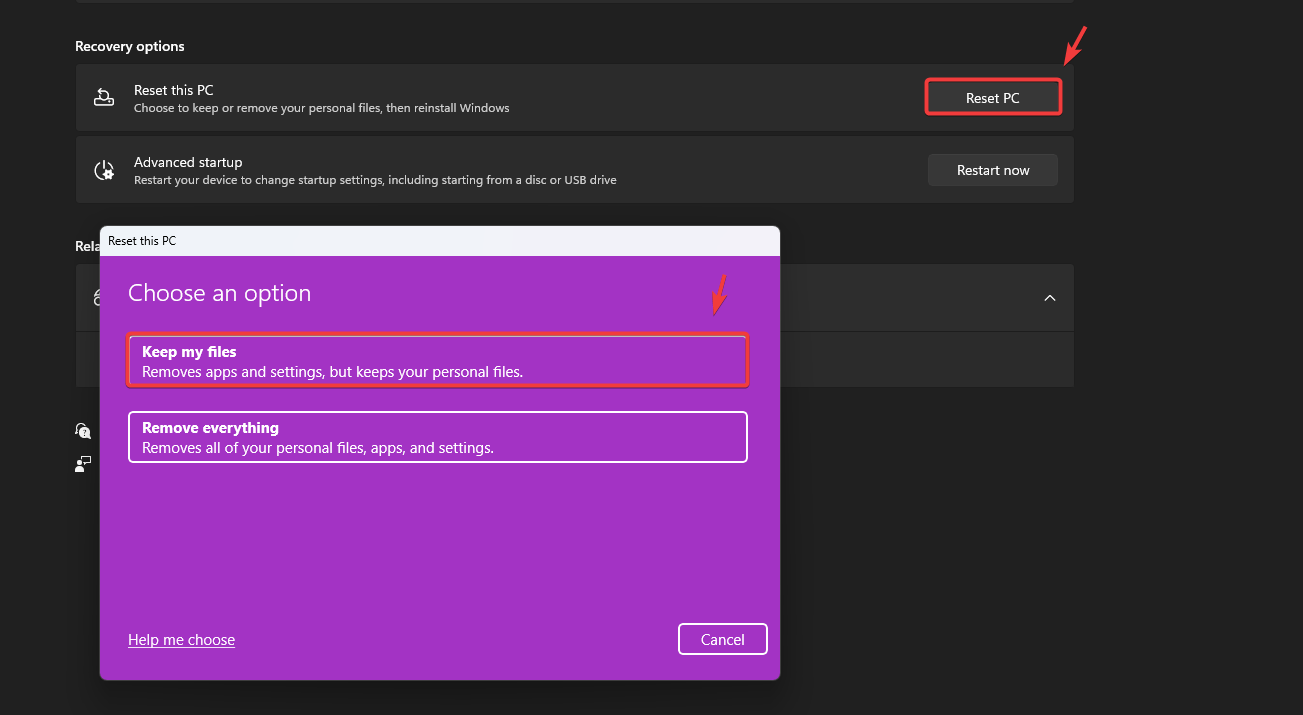Open the Give feedback icon
The image size is (1303, 715).
[83, 463]
